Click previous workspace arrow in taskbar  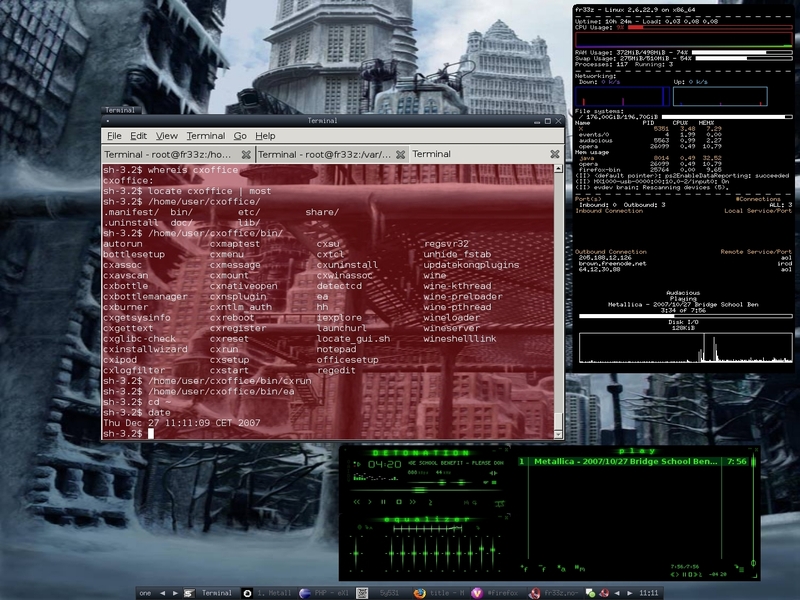pyautogui.click(x=162, y=593)
